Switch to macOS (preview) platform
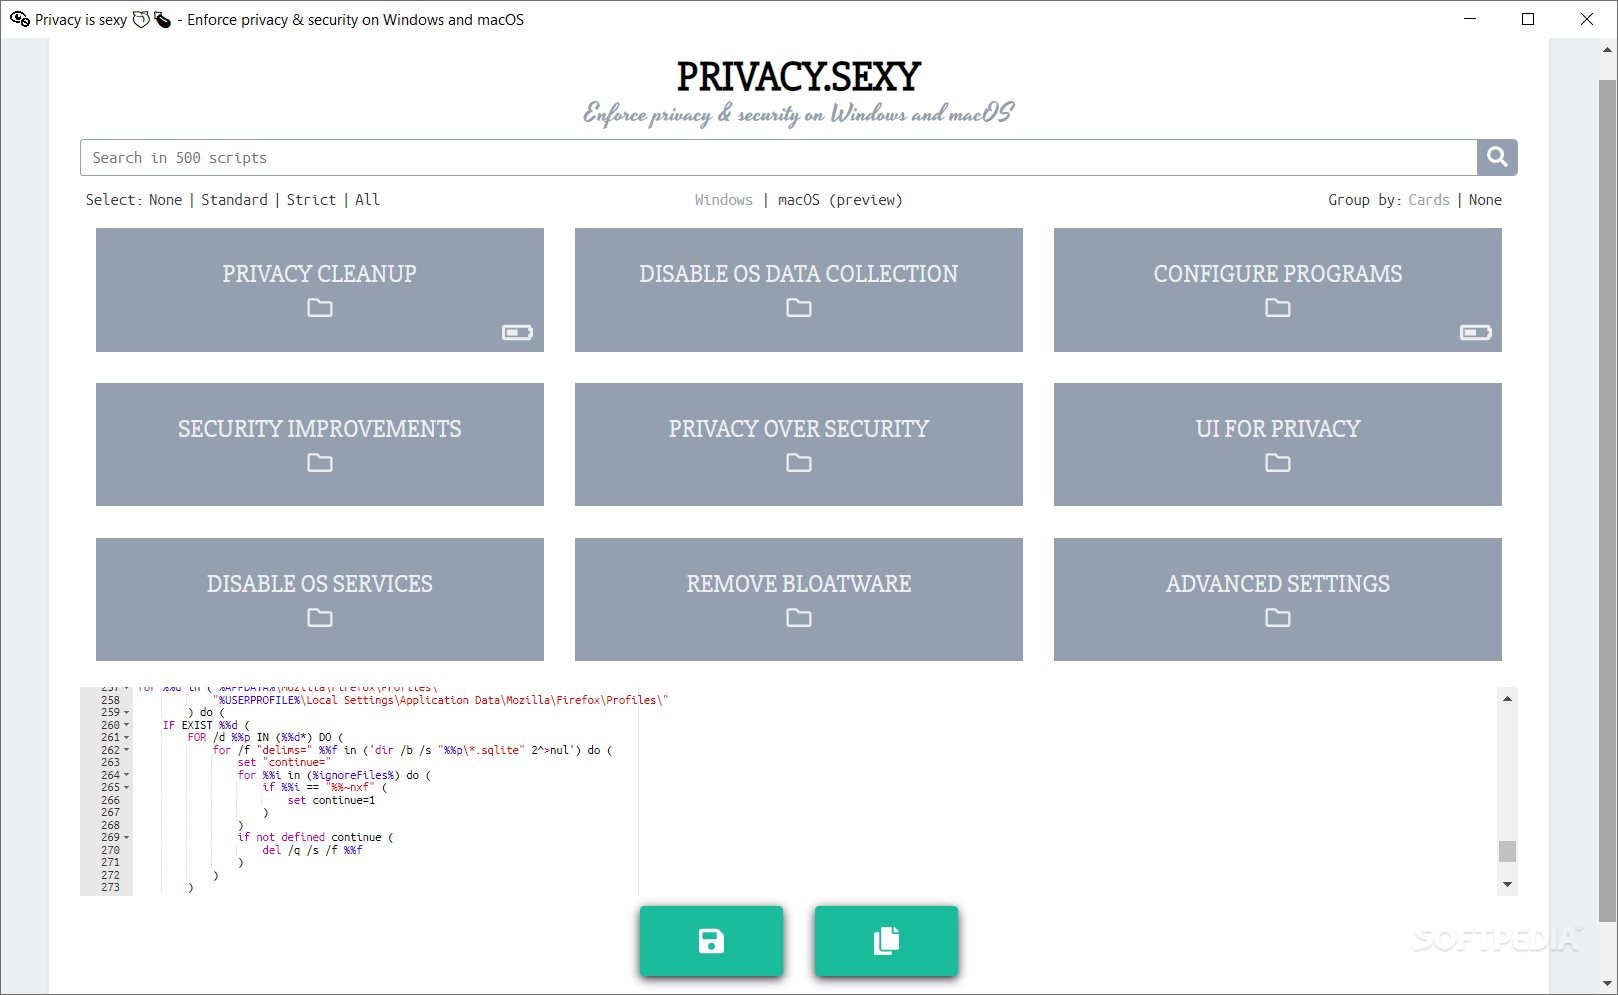Viewport: 1618px width, 995px height. point(840,200)
